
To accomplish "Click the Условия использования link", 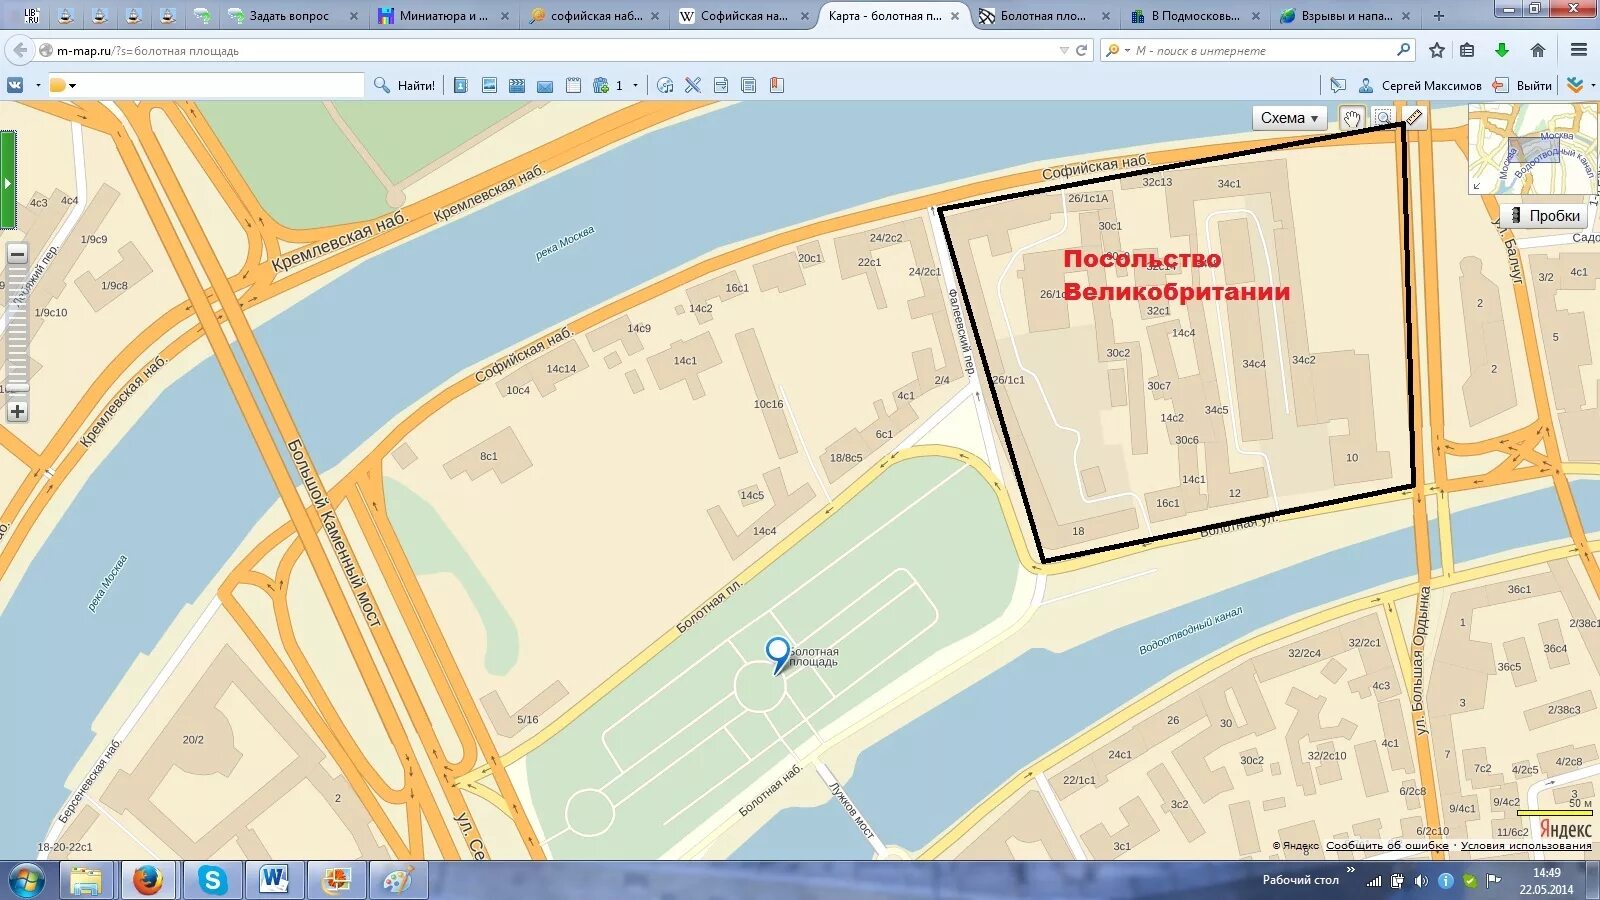I will click(x=1526, y=846).
